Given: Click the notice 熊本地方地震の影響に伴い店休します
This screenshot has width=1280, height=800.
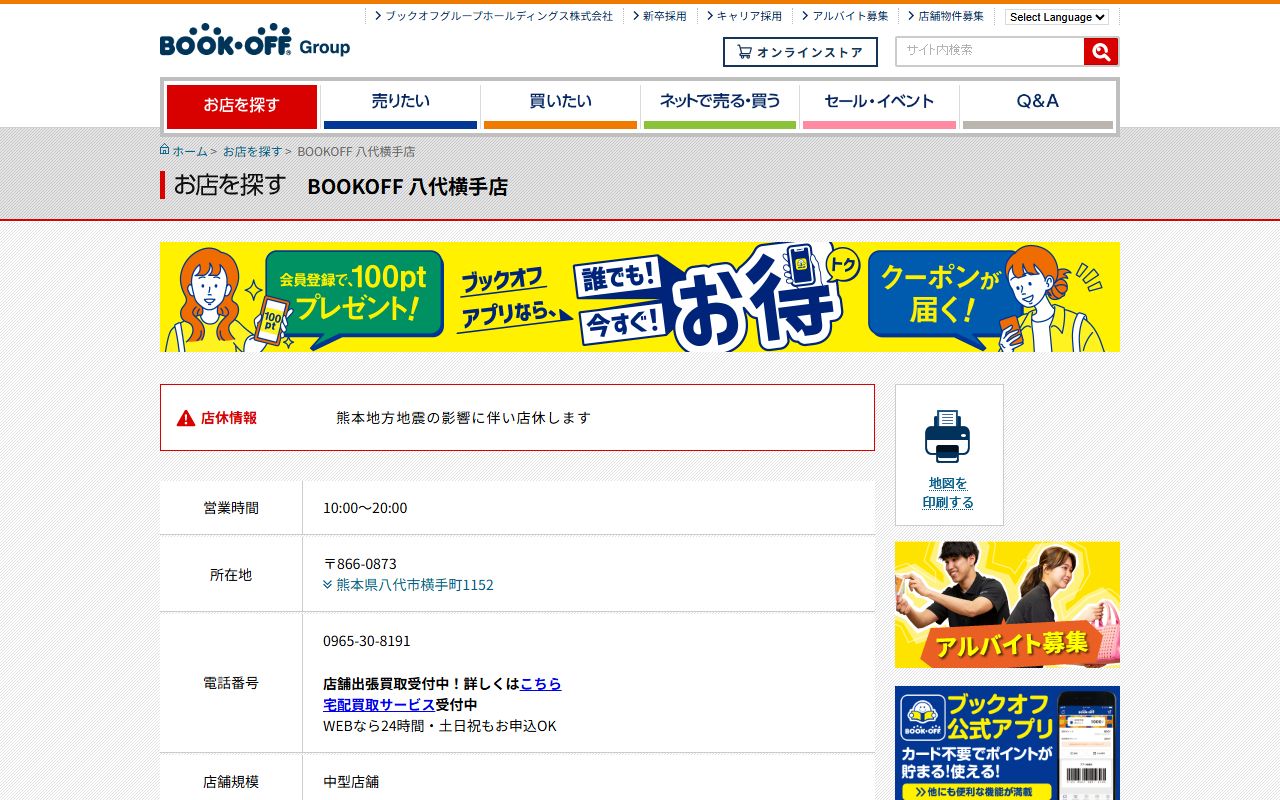Looking at the screenshot, I should [464, 418].
